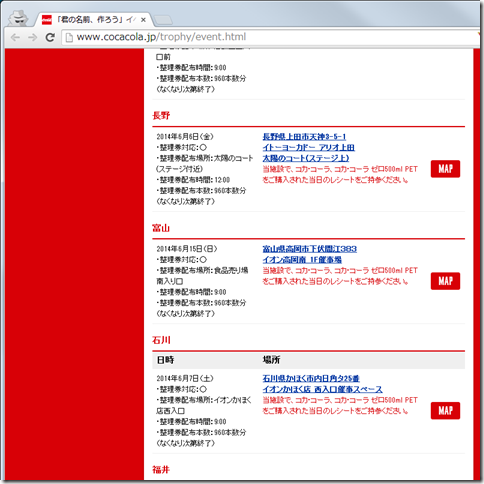
Task: Click the date 2014年6月15日(日)
Action: coord(187,249)
